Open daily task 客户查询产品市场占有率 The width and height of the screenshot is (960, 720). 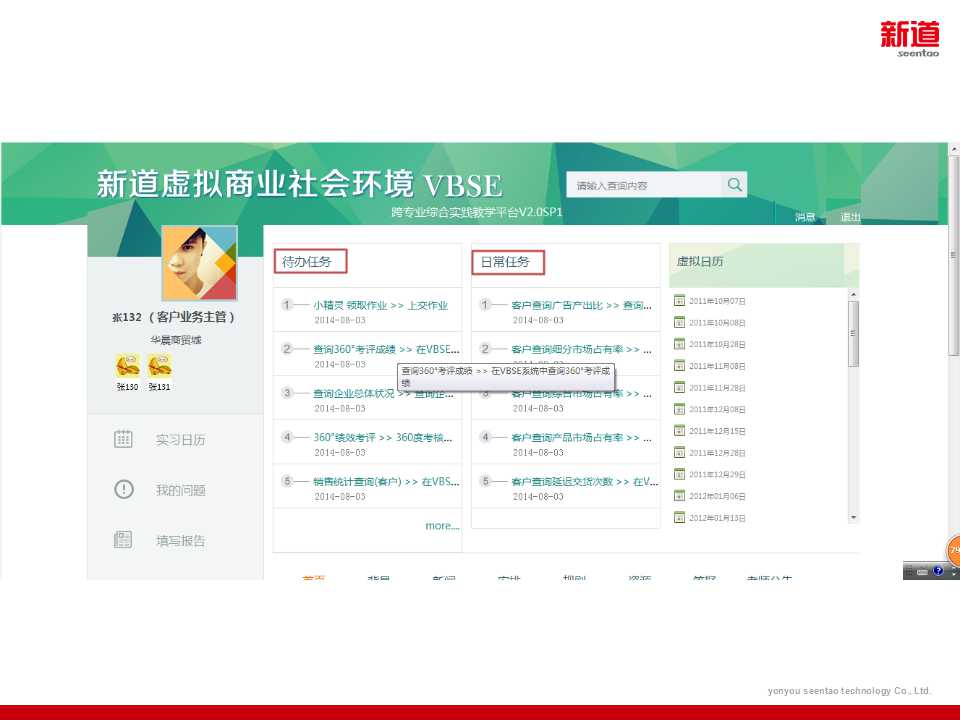[581, 437]
